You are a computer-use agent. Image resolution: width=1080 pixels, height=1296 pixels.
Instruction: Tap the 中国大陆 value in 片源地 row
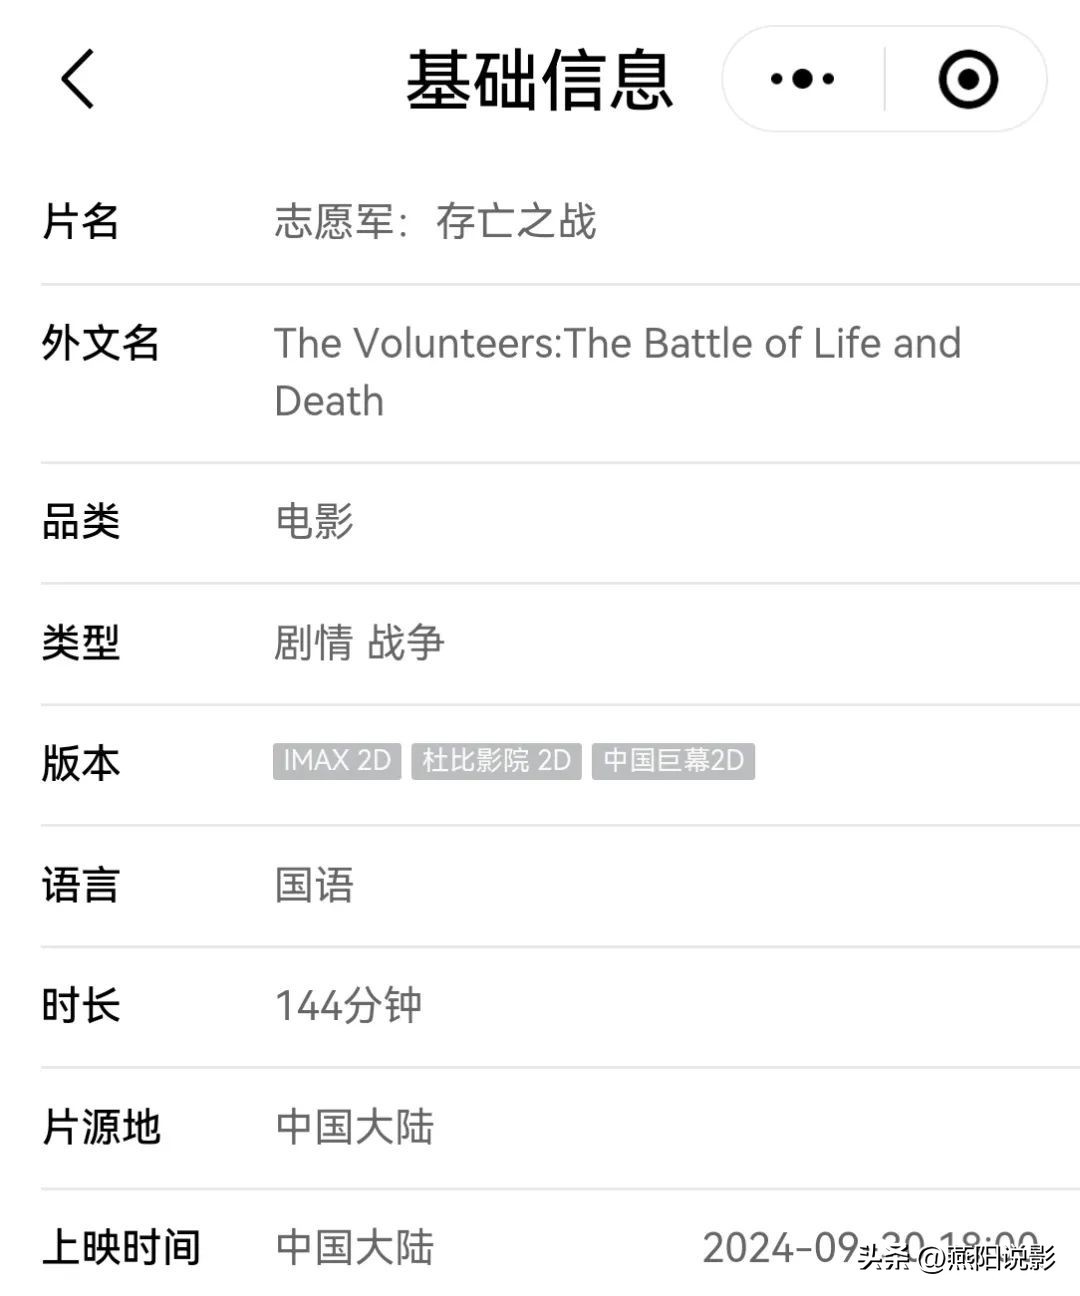click(x=354, y=1127)
